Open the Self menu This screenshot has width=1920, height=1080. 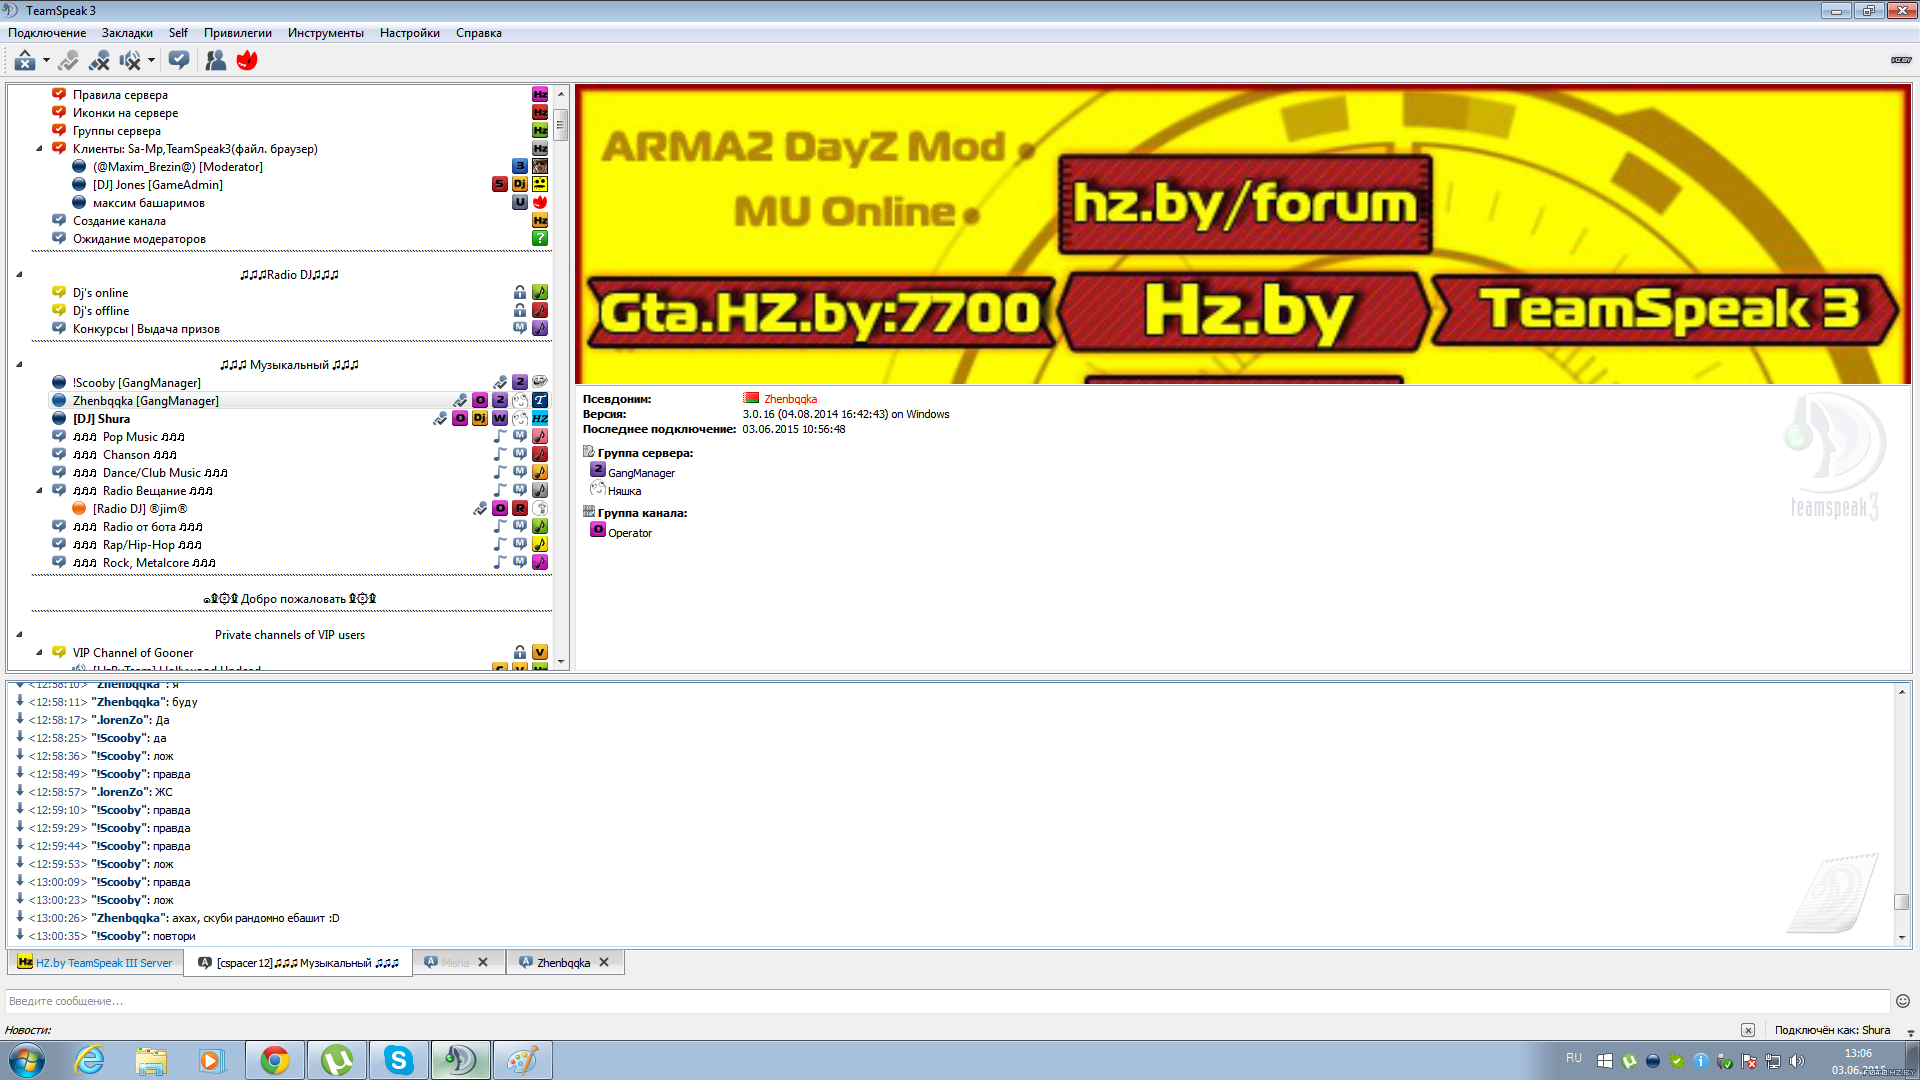[x=178, y=33]
